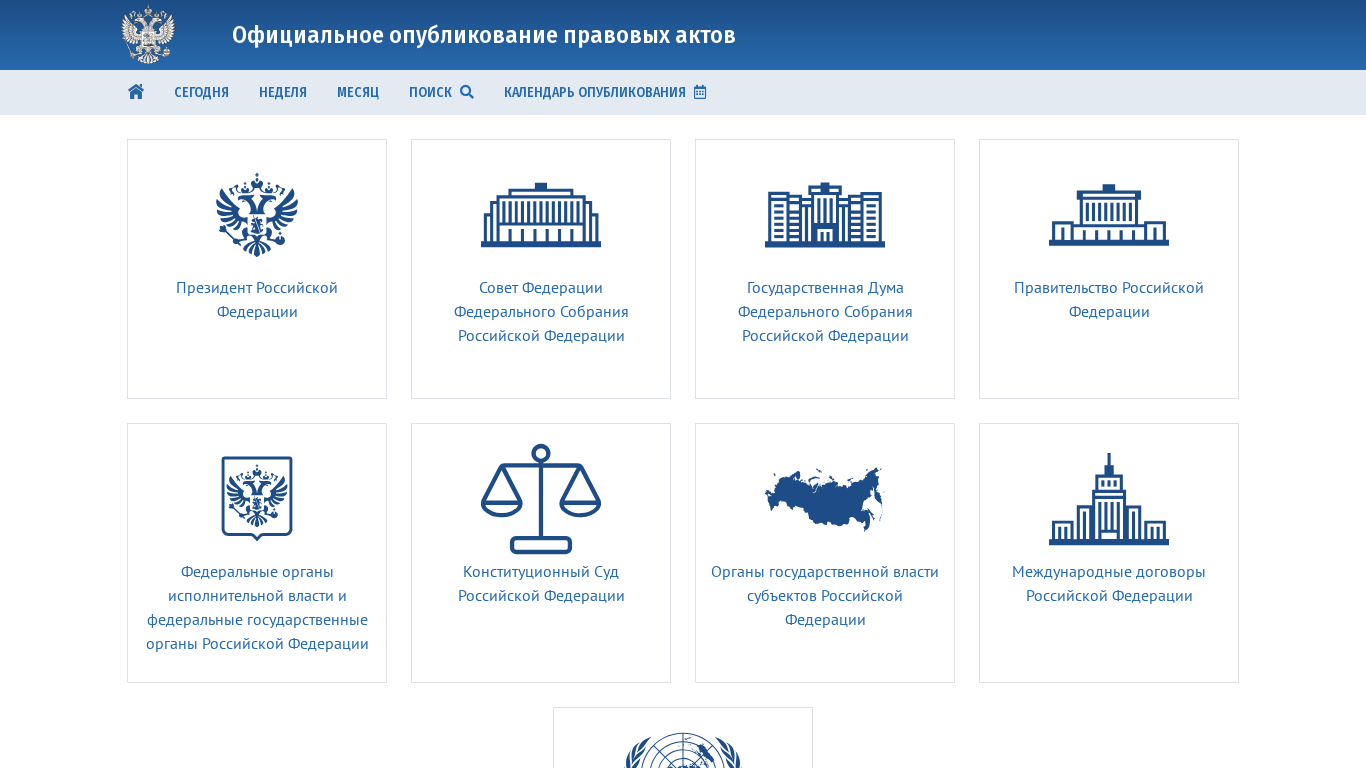Click the Russian coat of arms header logo
This screenshot has height=768, width=1366.
pyautogui.click(x=148, y=35)
